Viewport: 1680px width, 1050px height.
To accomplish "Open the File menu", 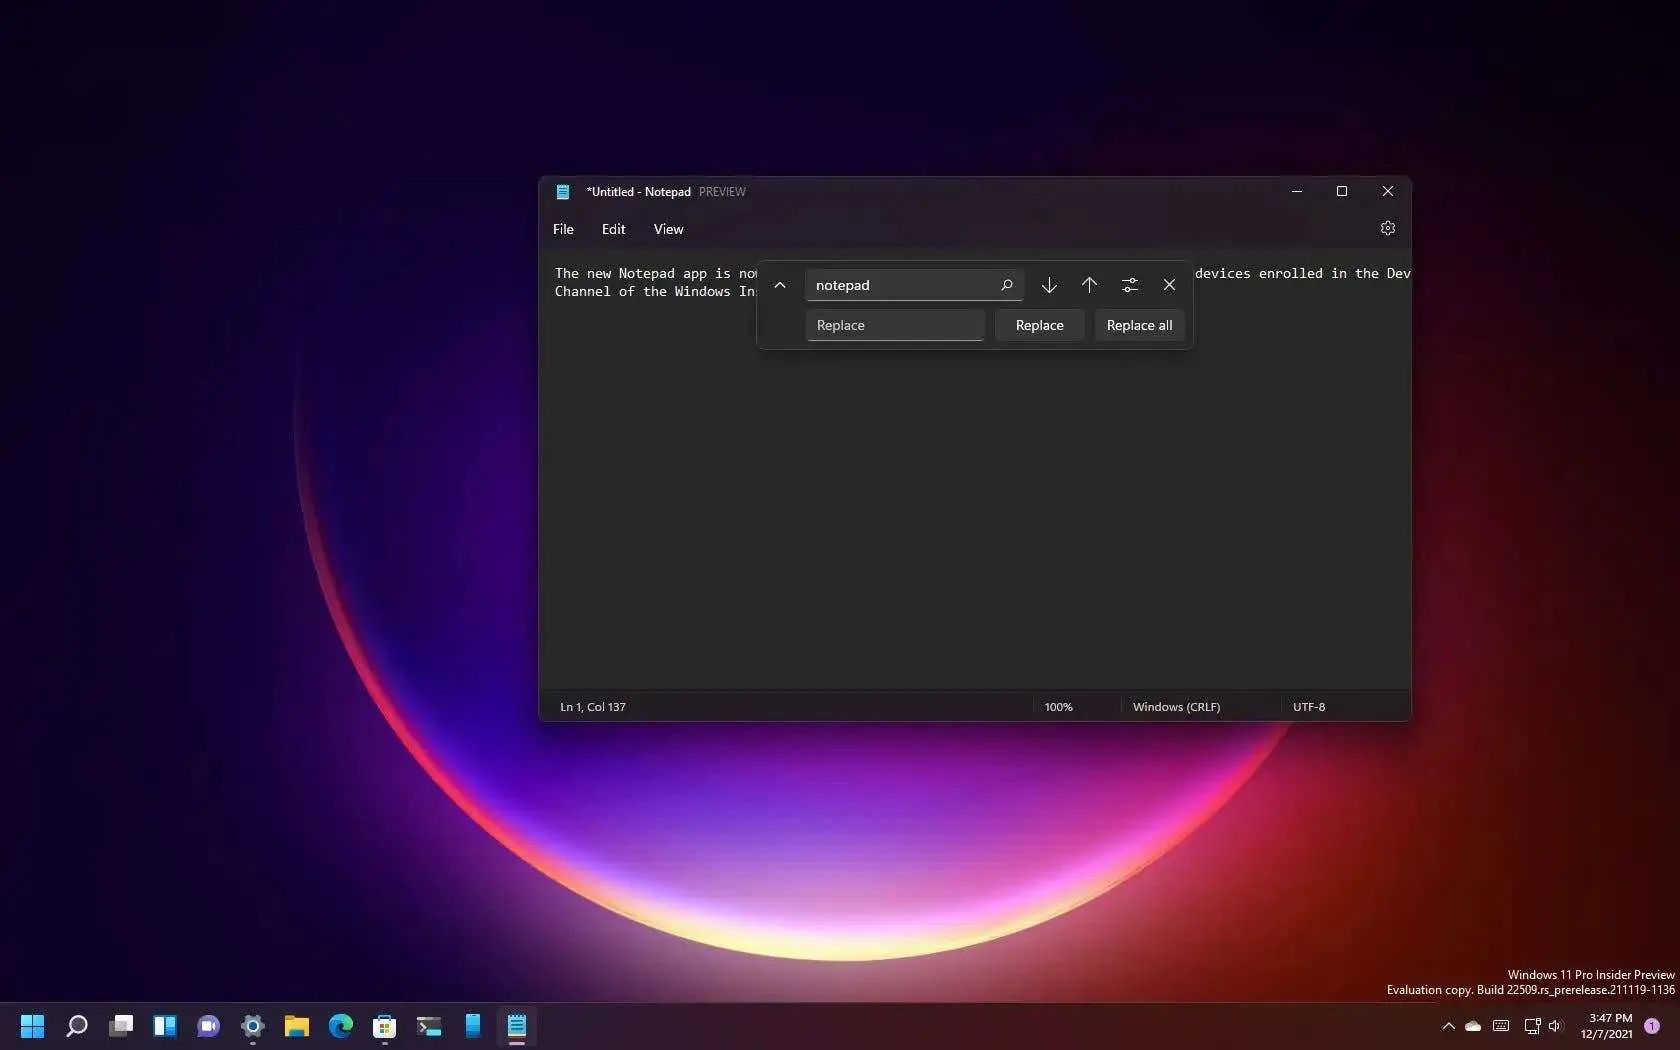I will point(563,229).
